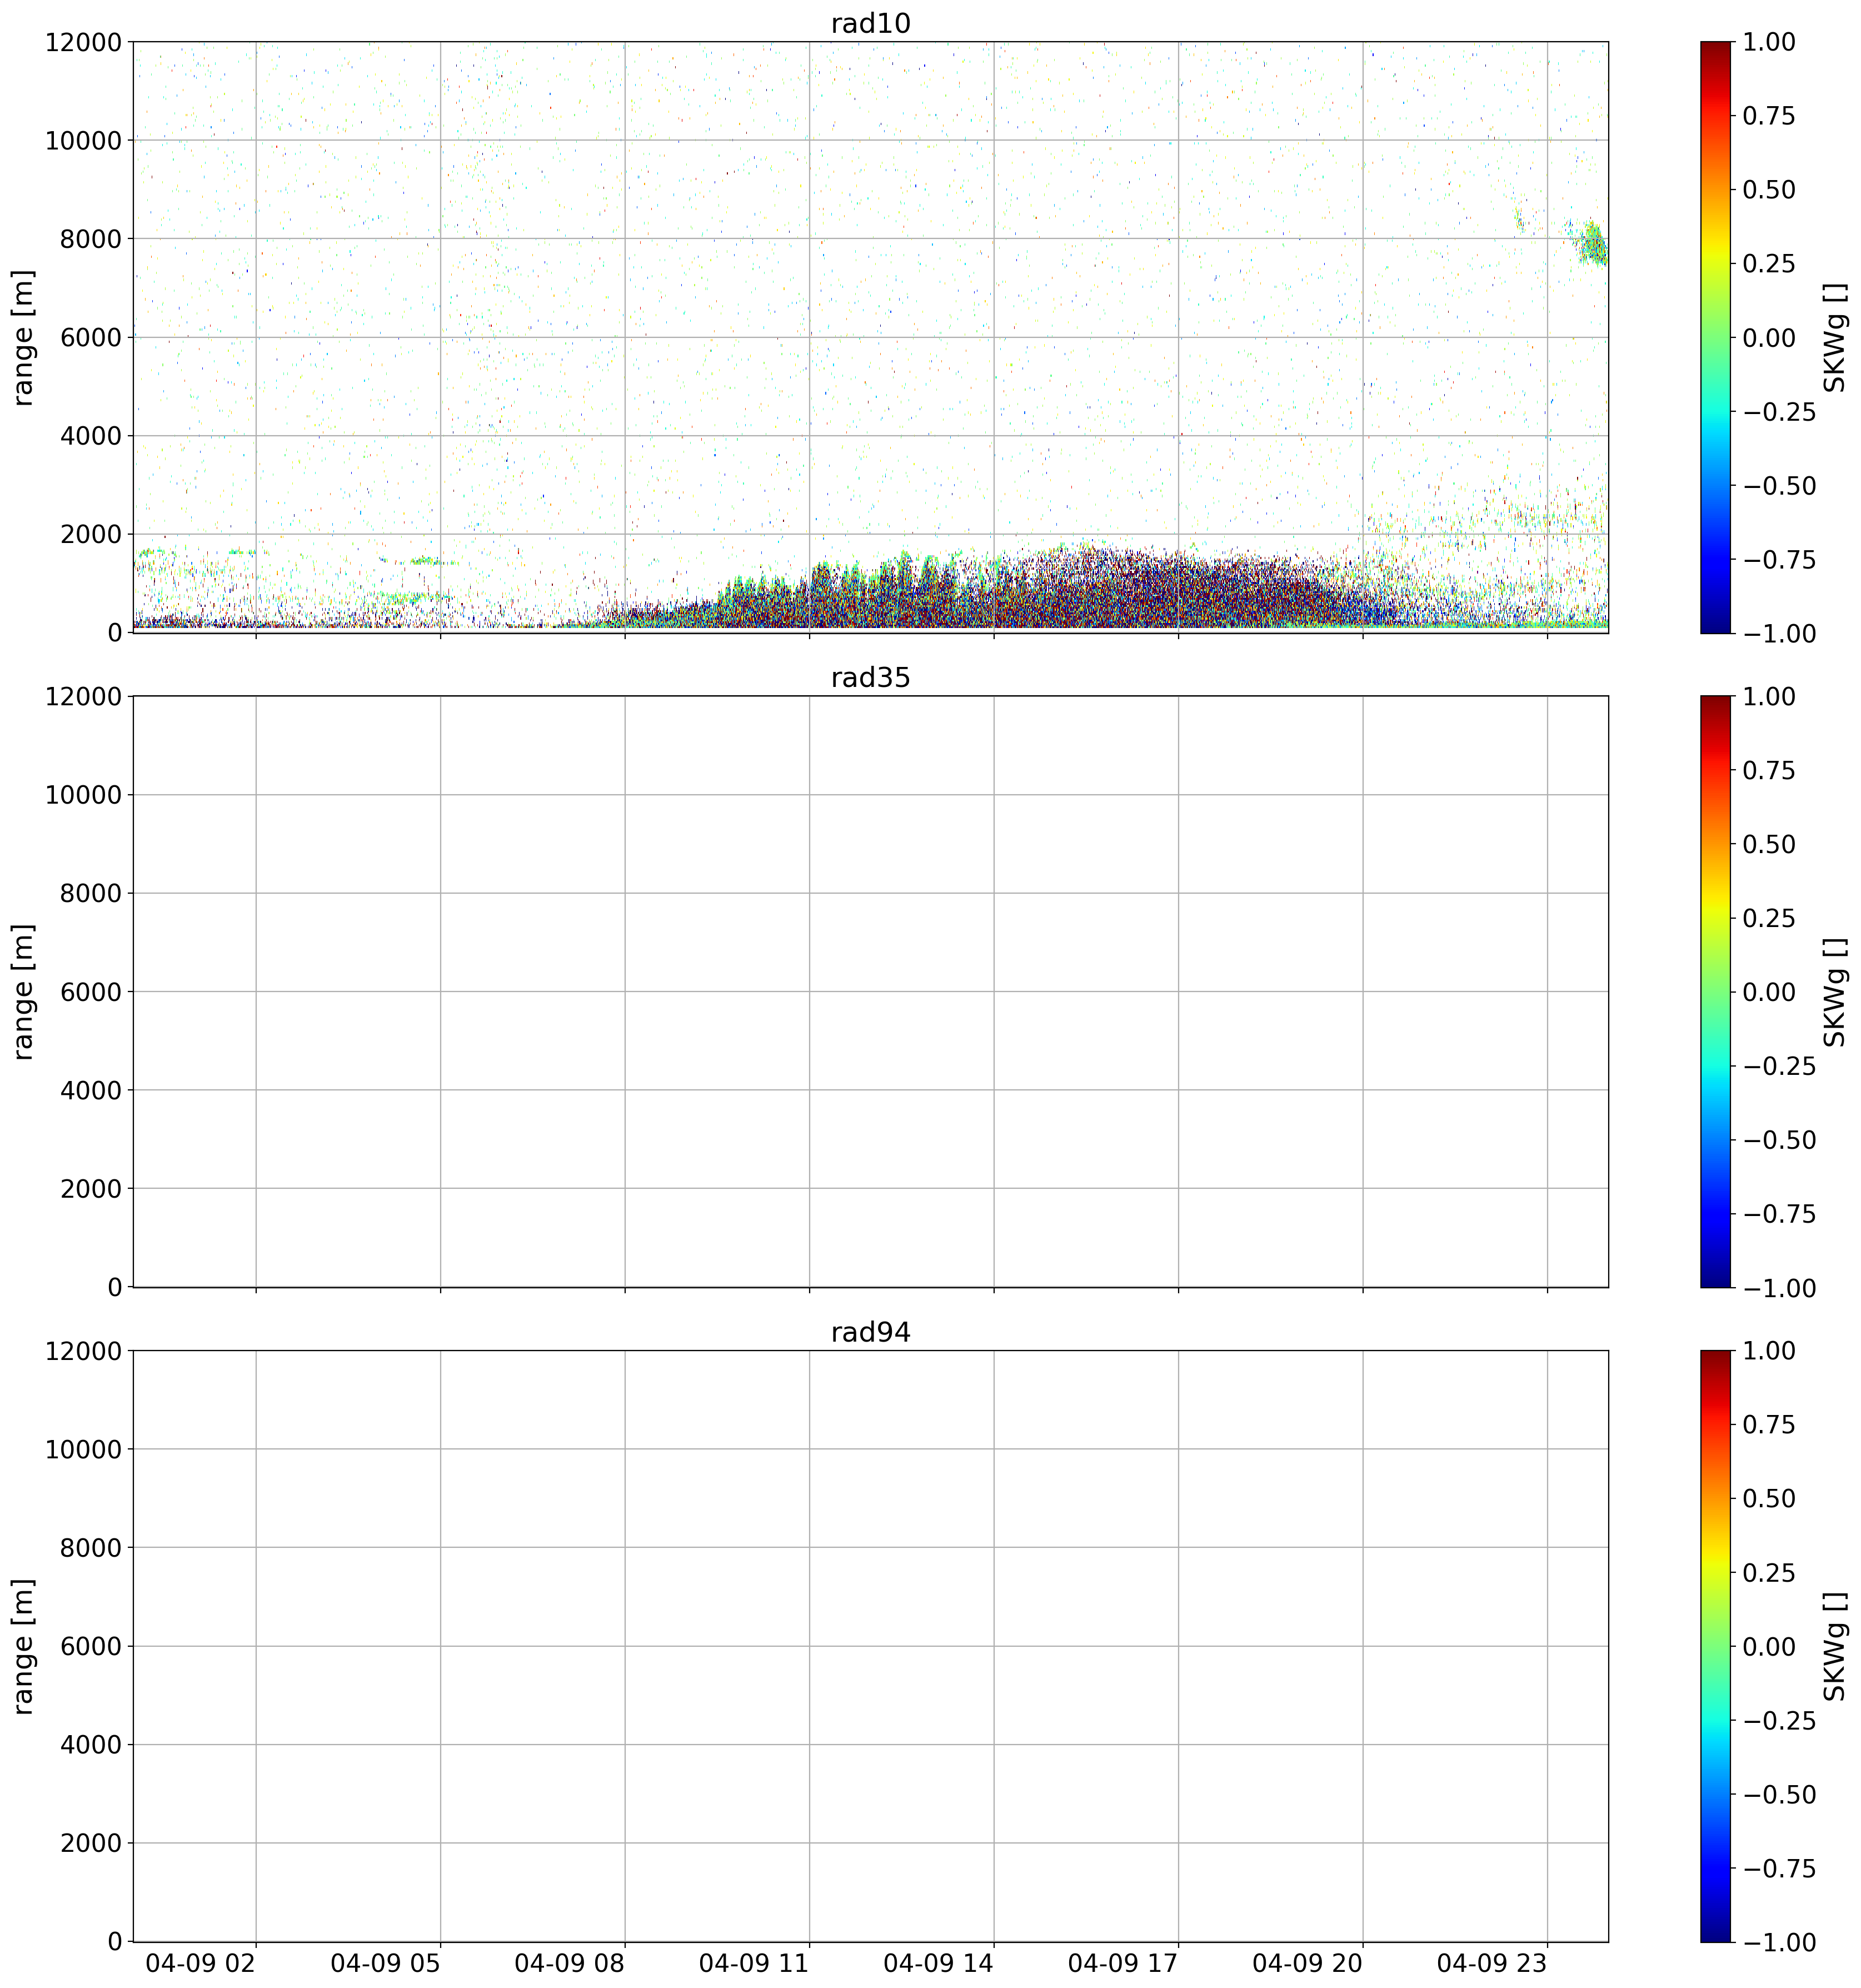Select the rad35 'range [m]' axis label
This screenshot has height=1988, width=1861.
(23, 991)
